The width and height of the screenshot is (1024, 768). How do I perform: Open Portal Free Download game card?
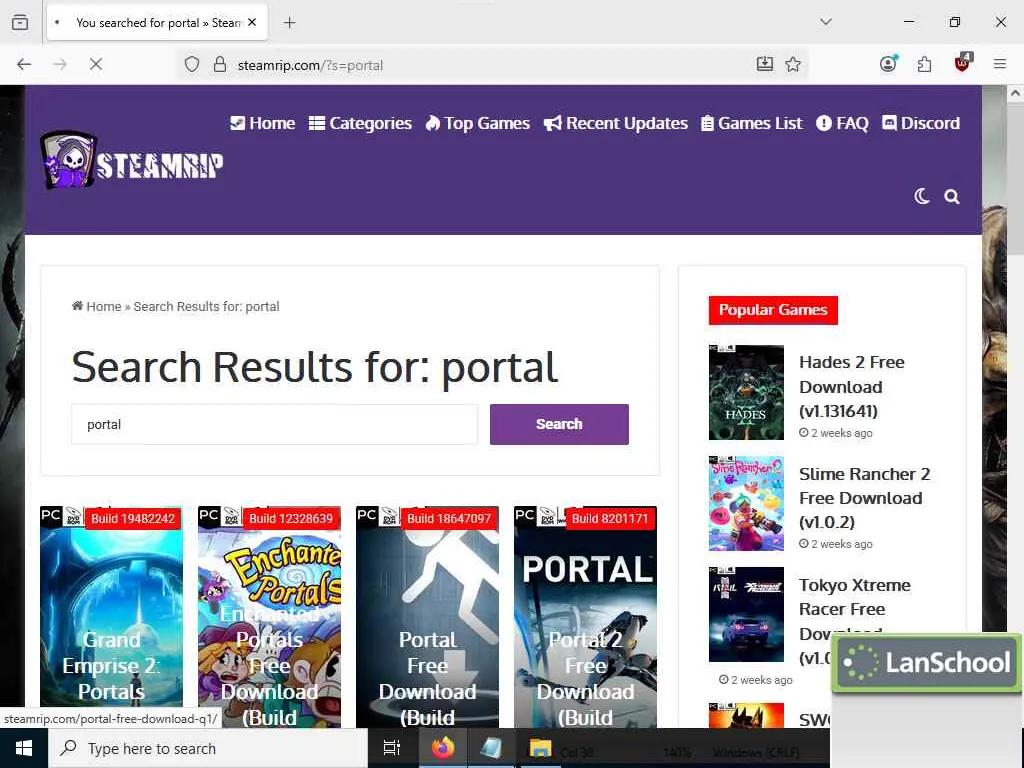click(427, 616)
